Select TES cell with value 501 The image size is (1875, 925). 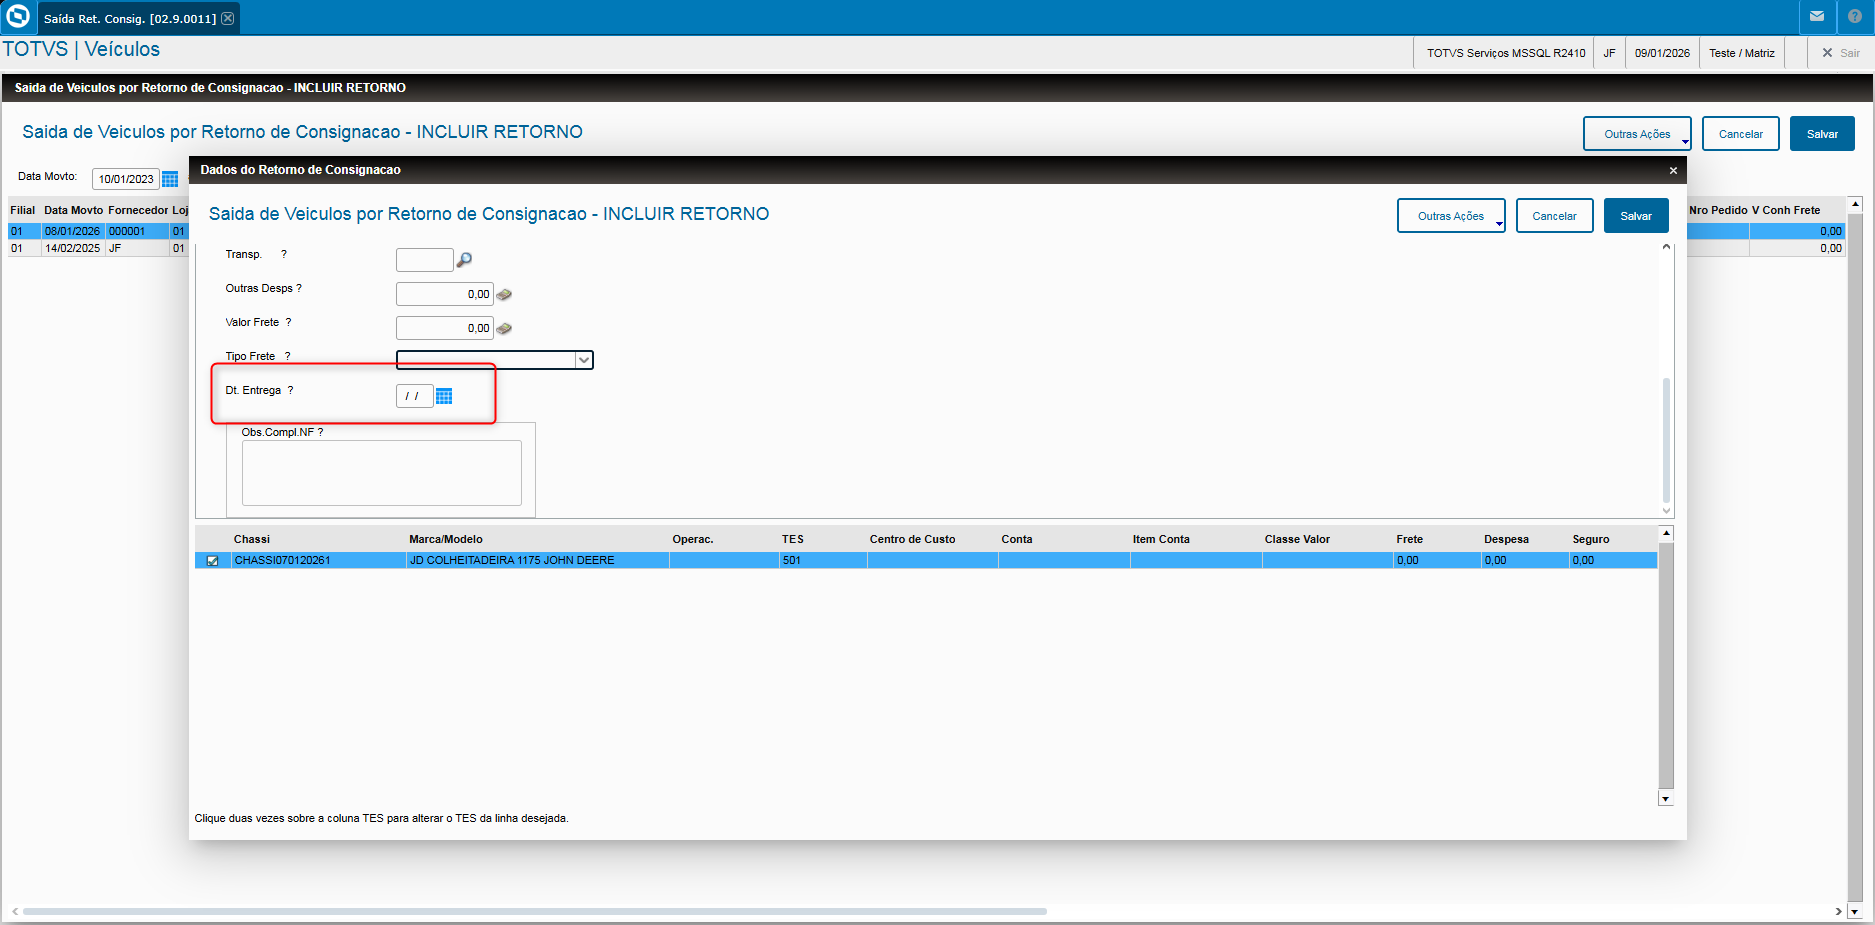click(823, 561)
